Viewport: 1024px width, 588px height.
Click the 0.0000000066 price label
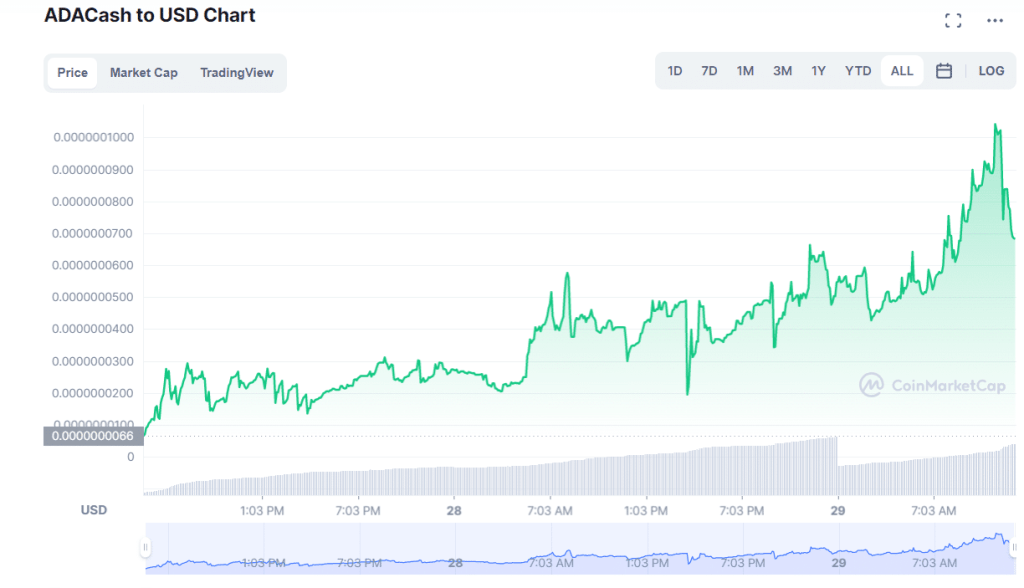coord(93,436)
